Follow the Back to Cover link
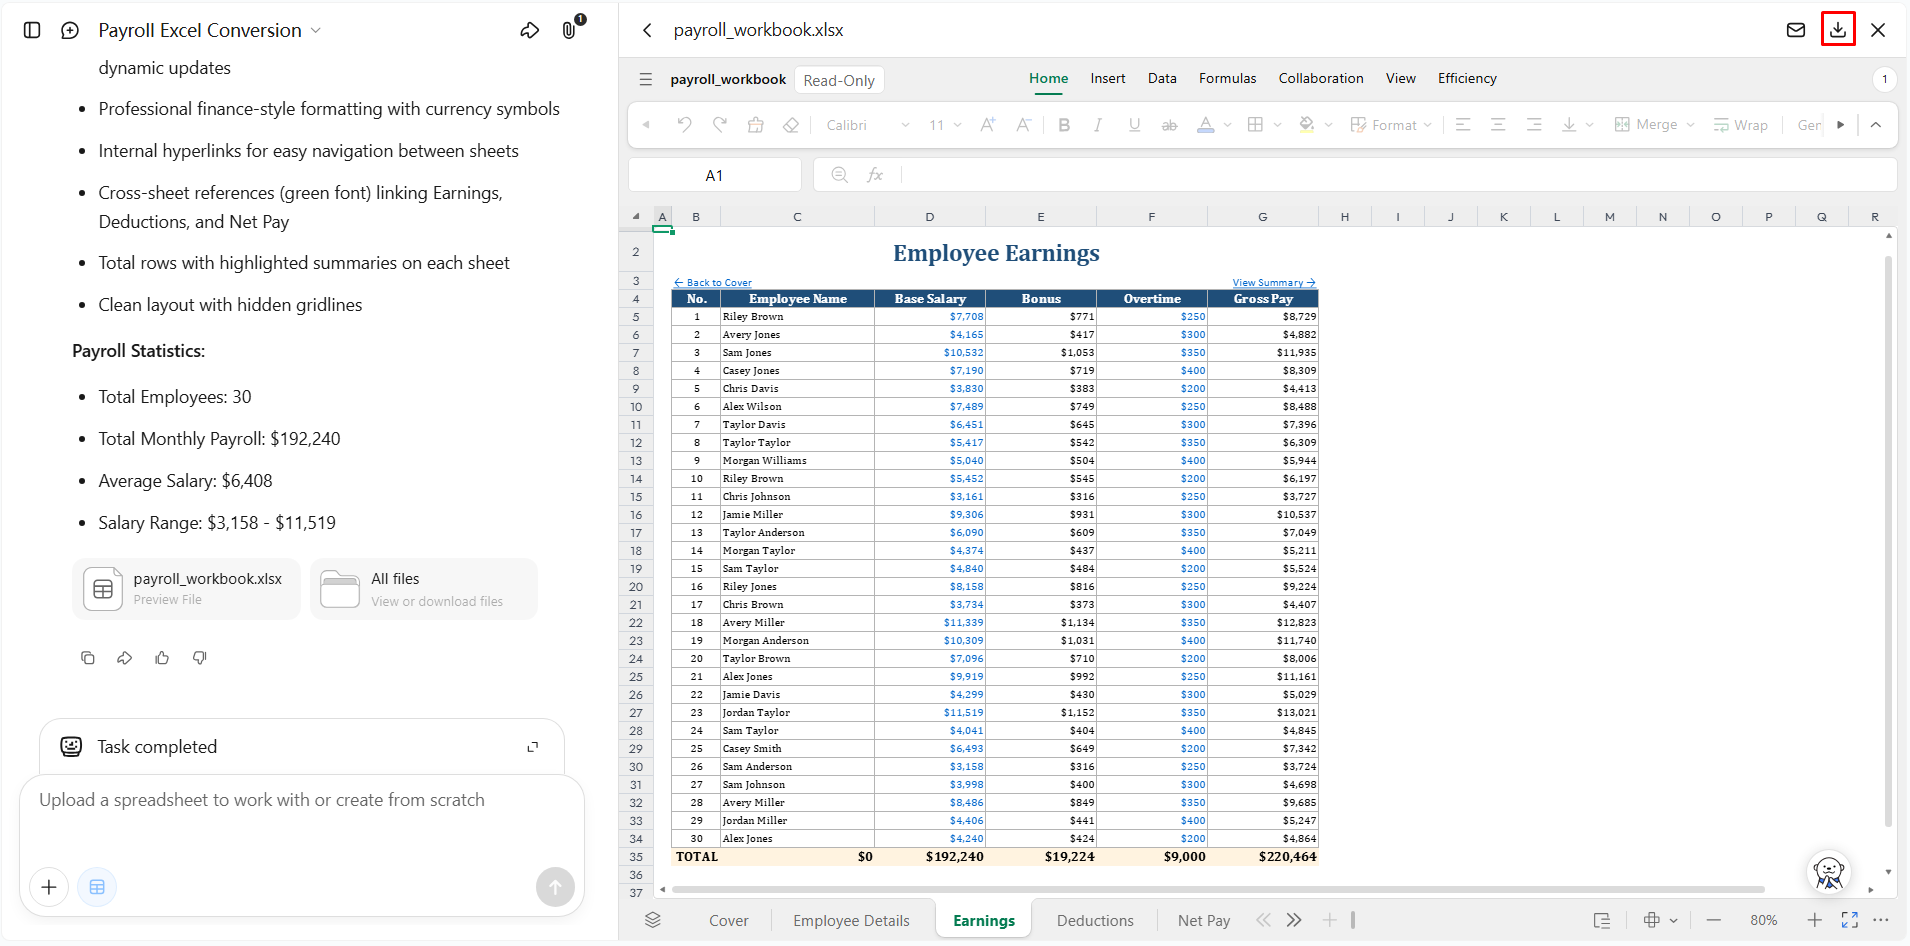The image size is (1910, 946). coord(713,283)
